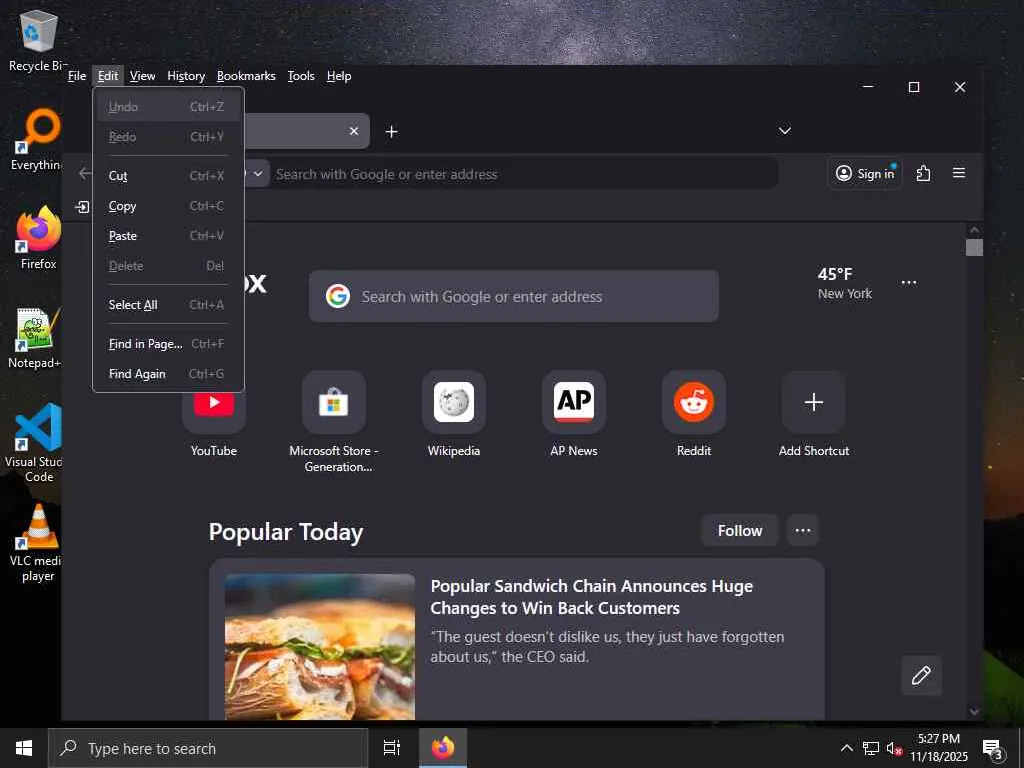
Task: Open the network tray icon
Action: (x=871, y=748)
